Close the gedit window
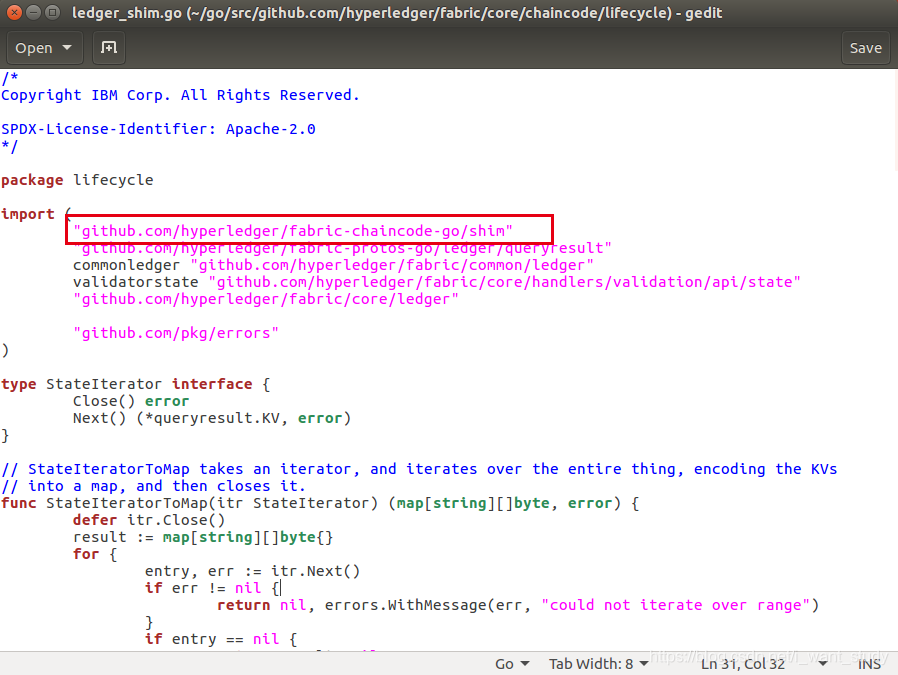 [14, 12]
